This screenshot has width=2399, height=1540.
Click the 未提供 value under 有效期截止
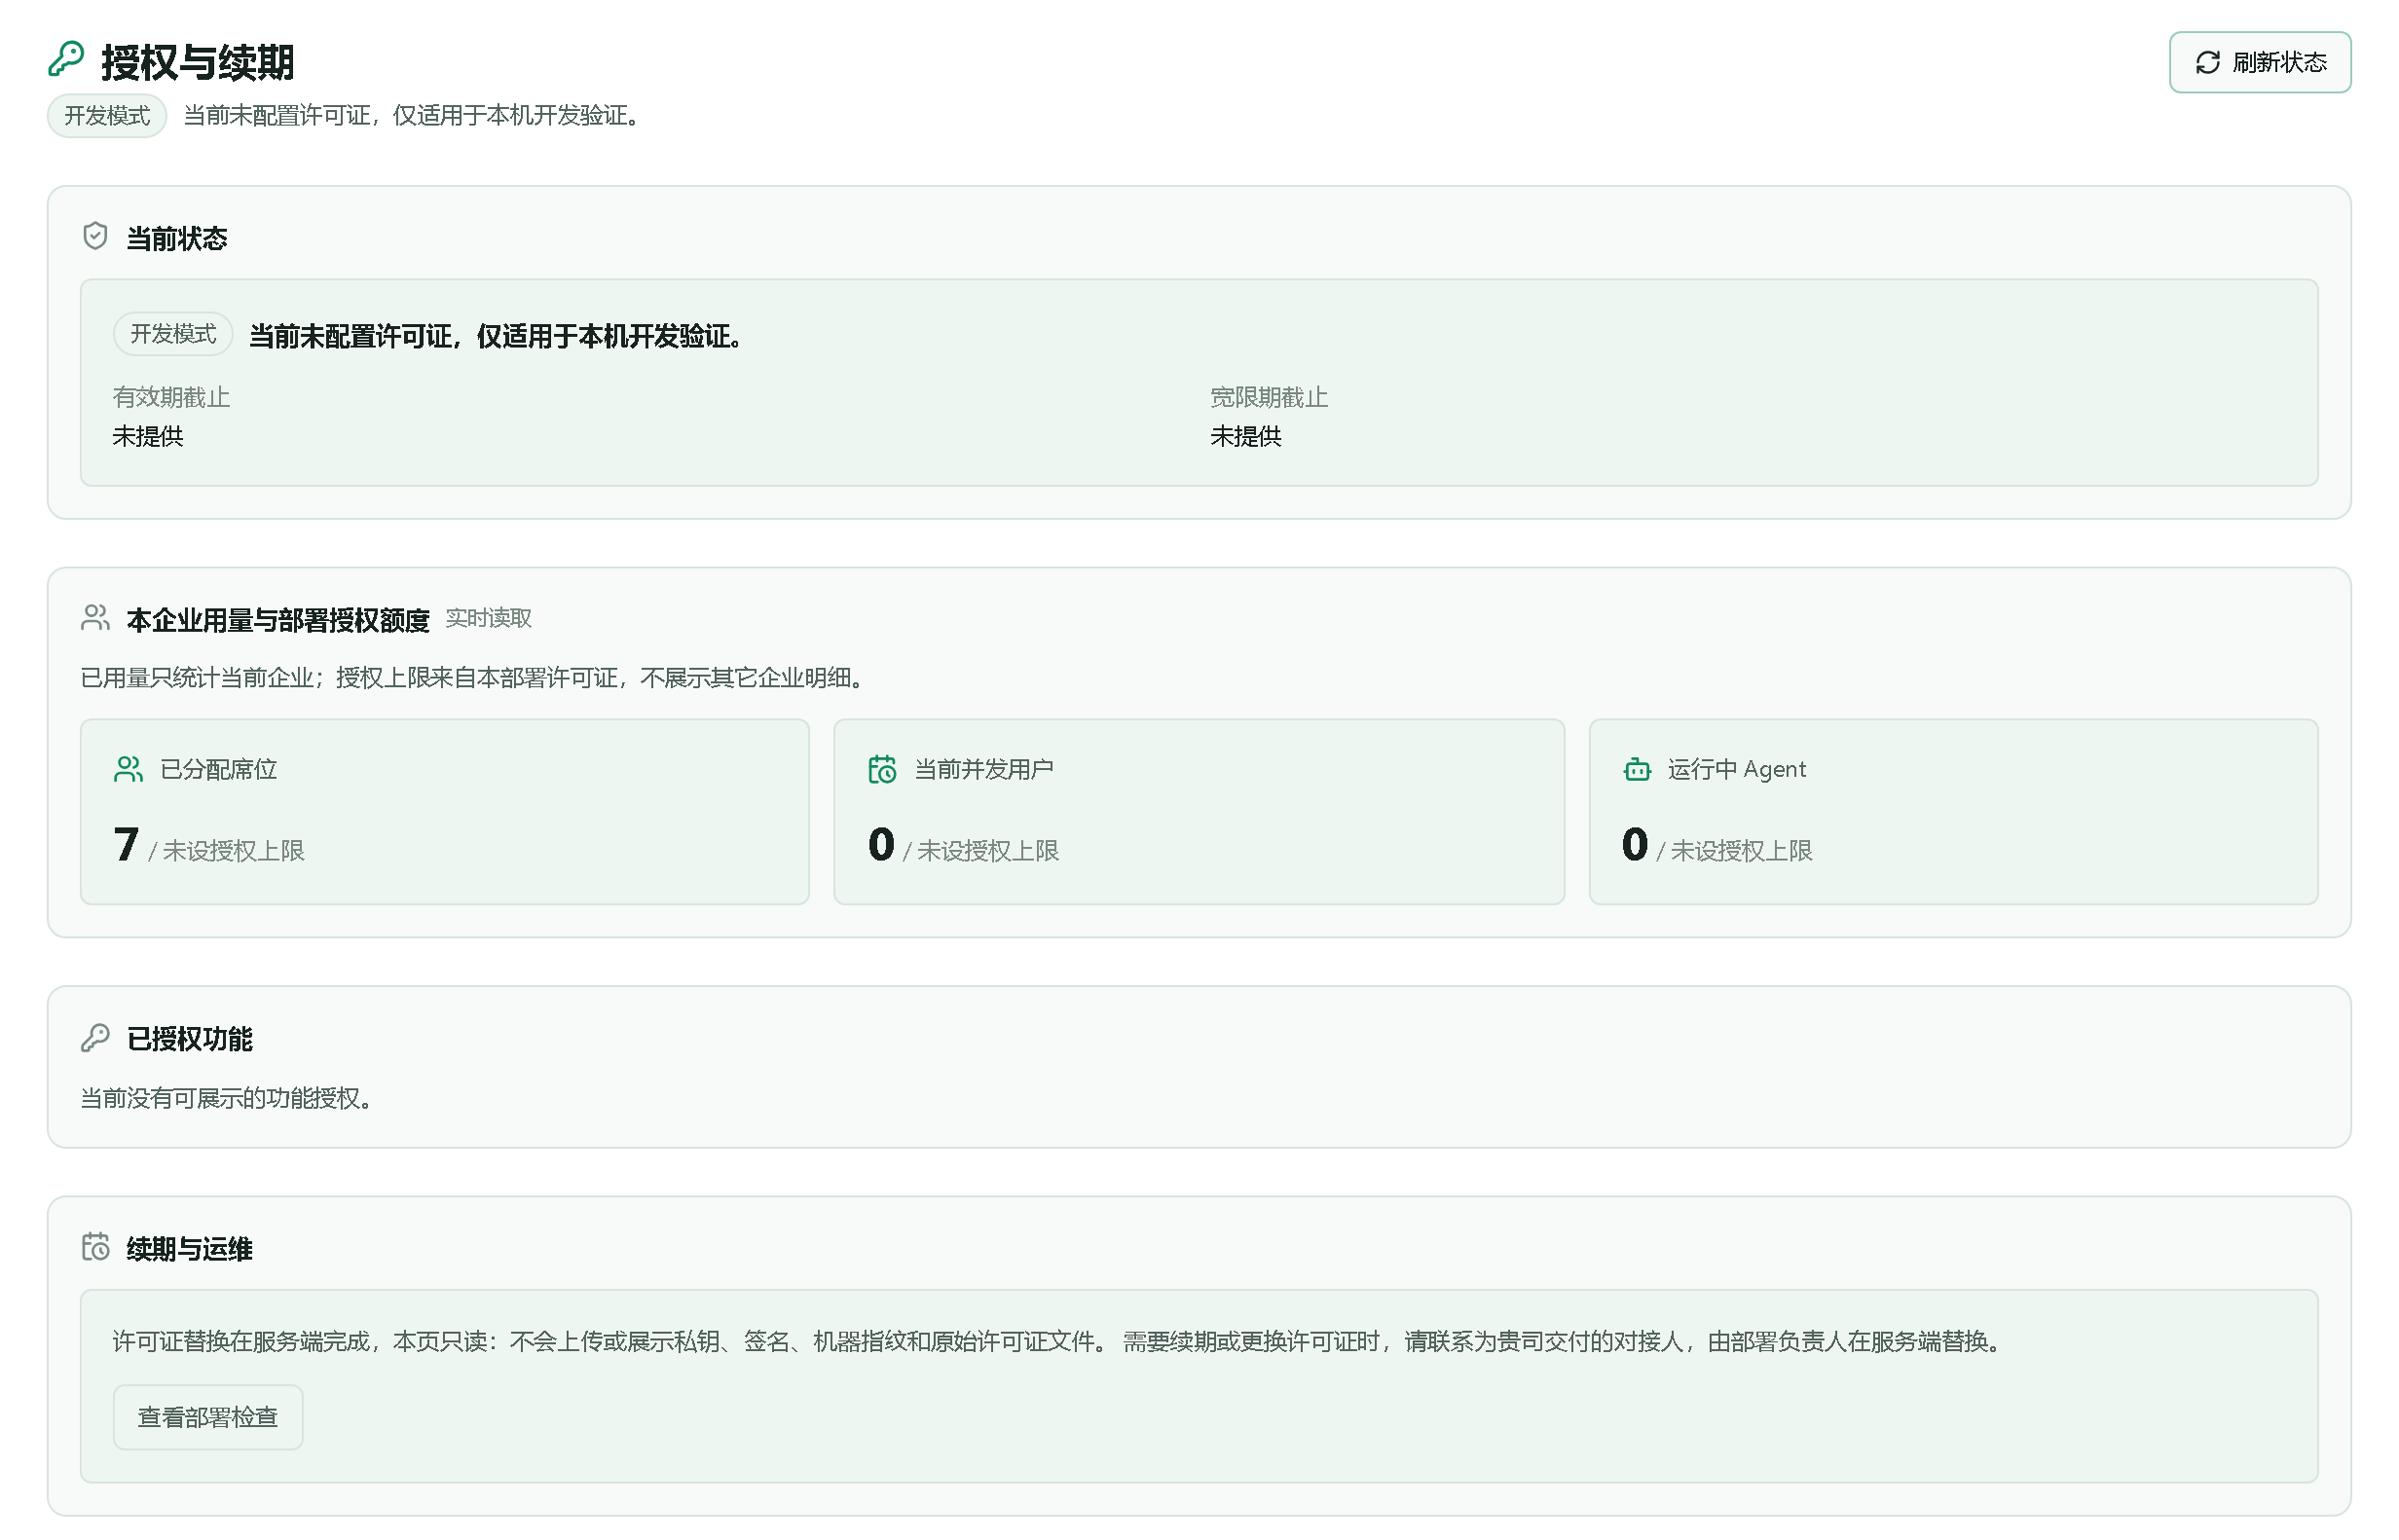148,436
